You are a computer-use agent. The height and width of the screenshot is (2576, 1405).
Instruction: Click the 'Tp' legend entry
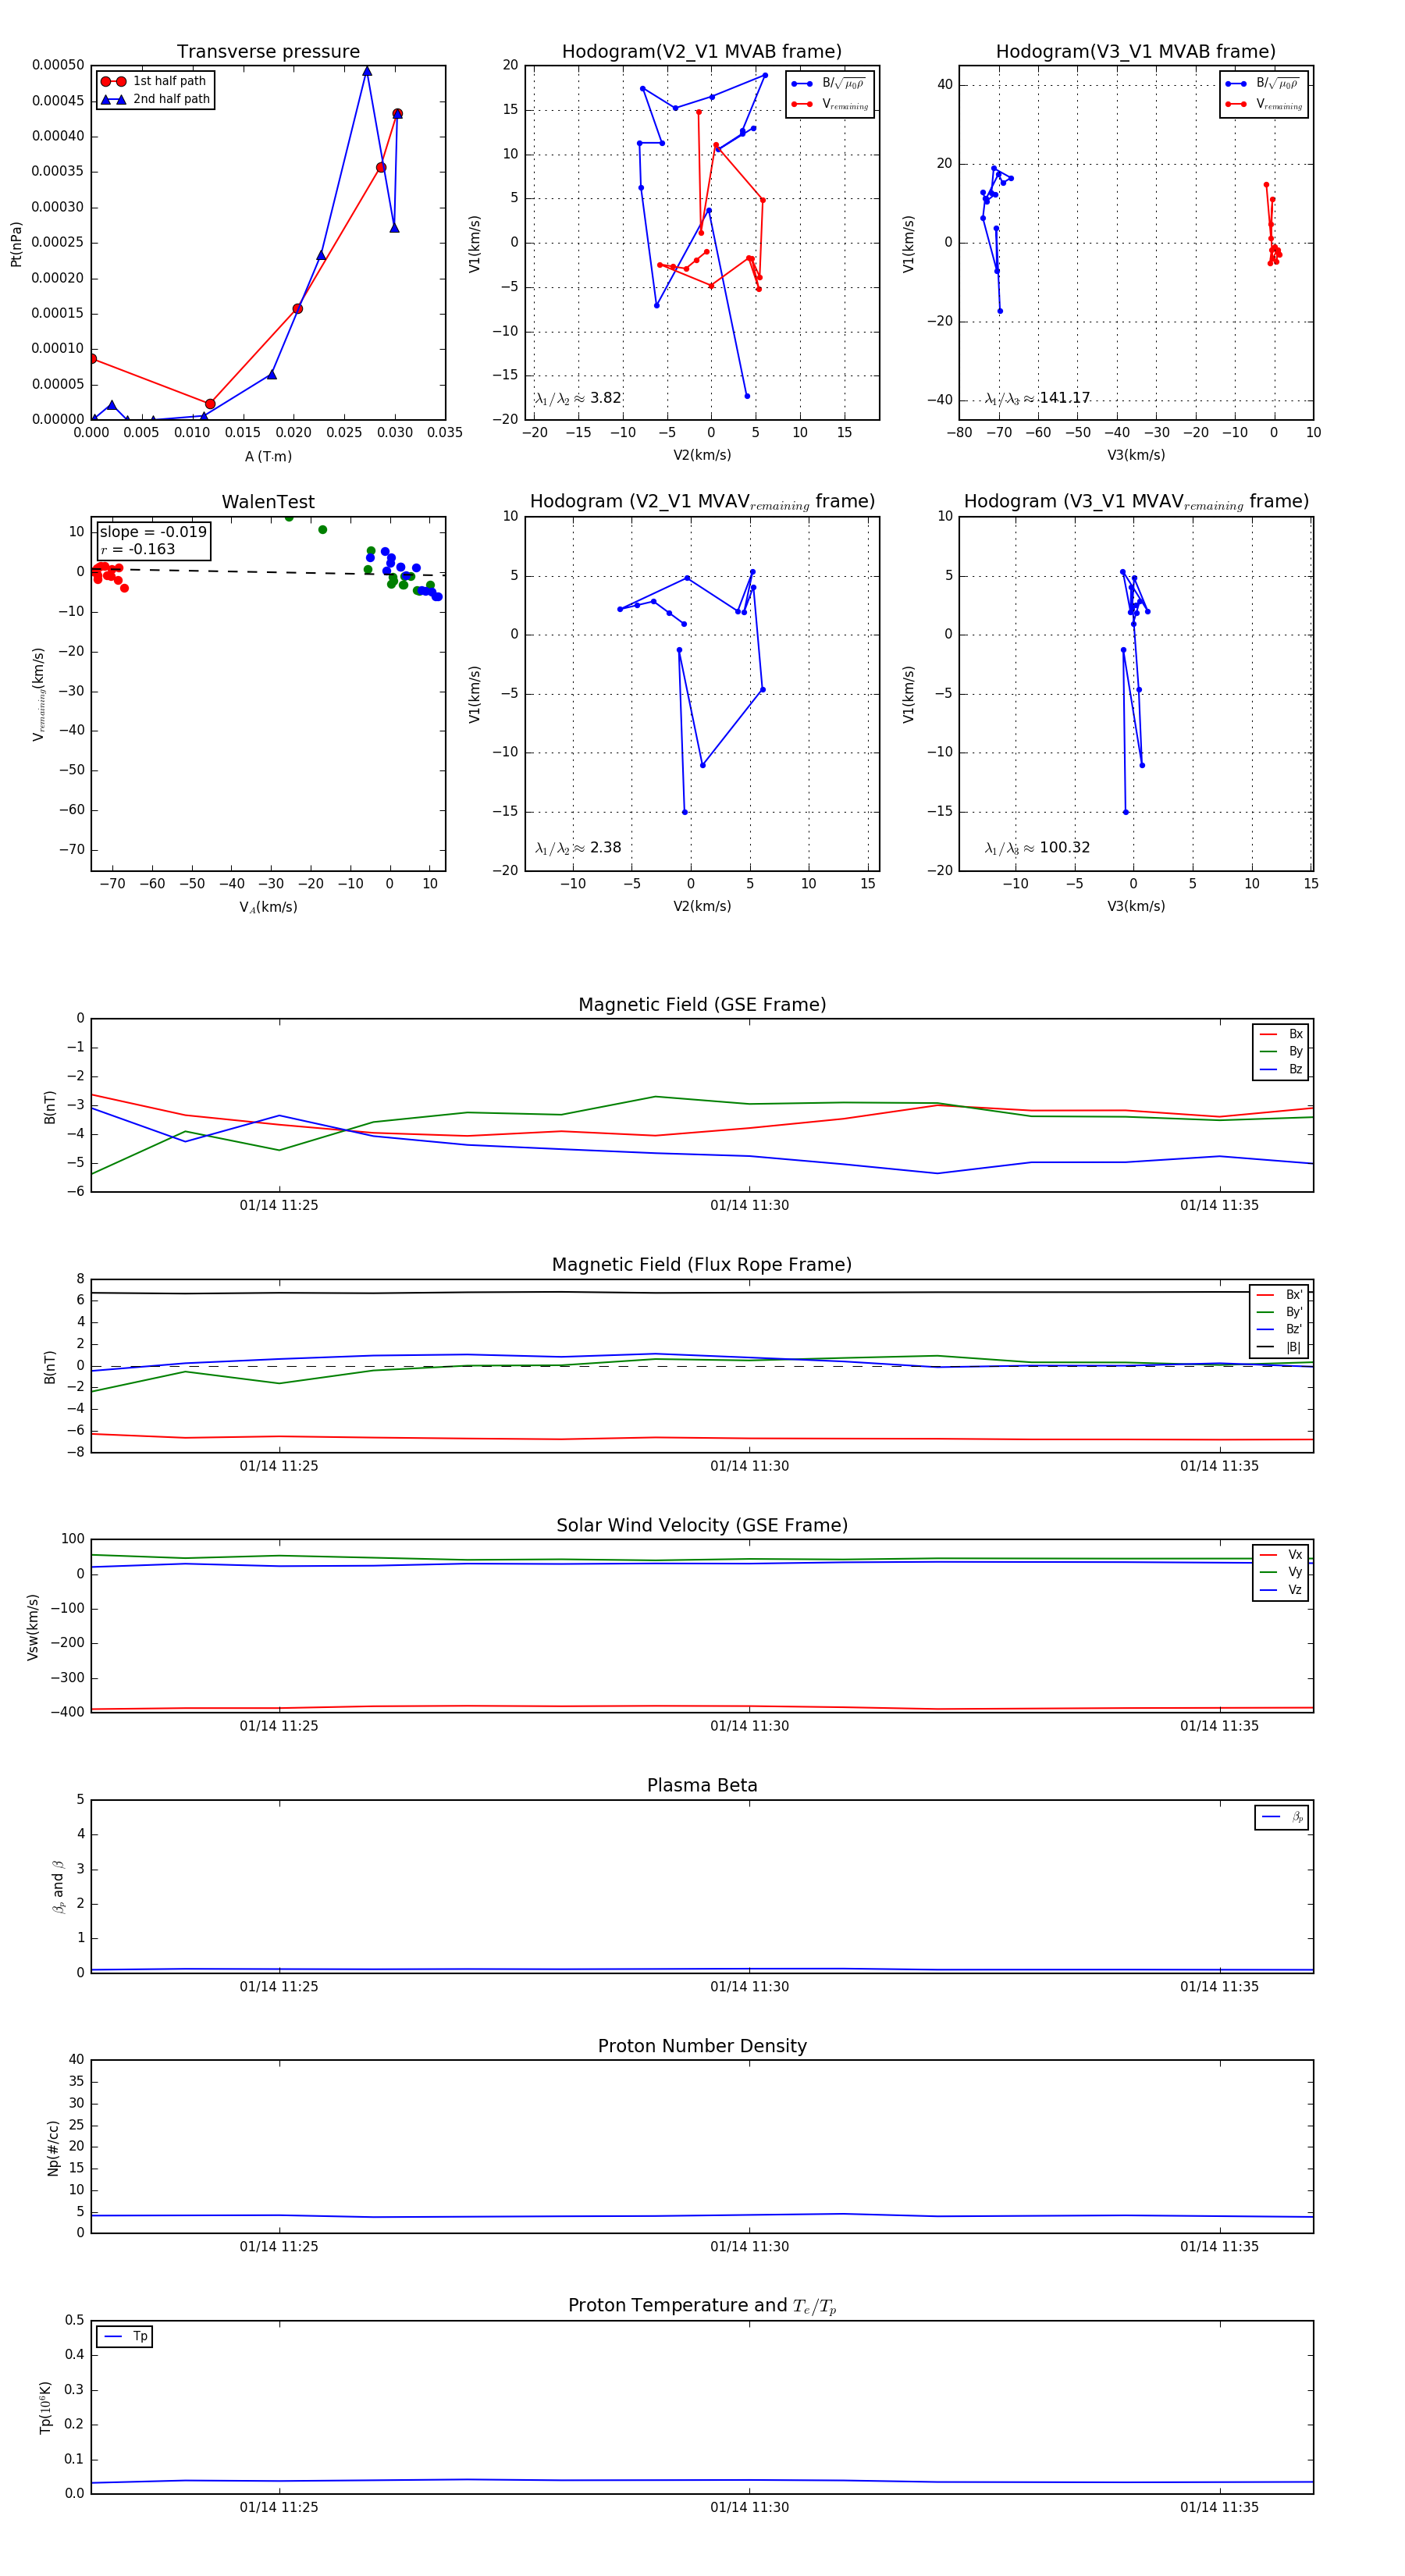tap(125, 2336)
